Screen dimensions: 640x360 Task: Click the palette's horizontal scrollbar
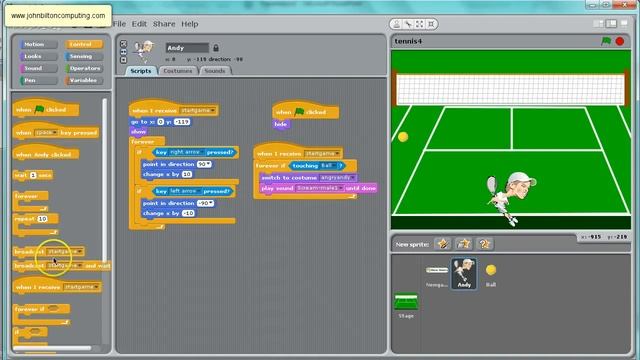point(52,348)
